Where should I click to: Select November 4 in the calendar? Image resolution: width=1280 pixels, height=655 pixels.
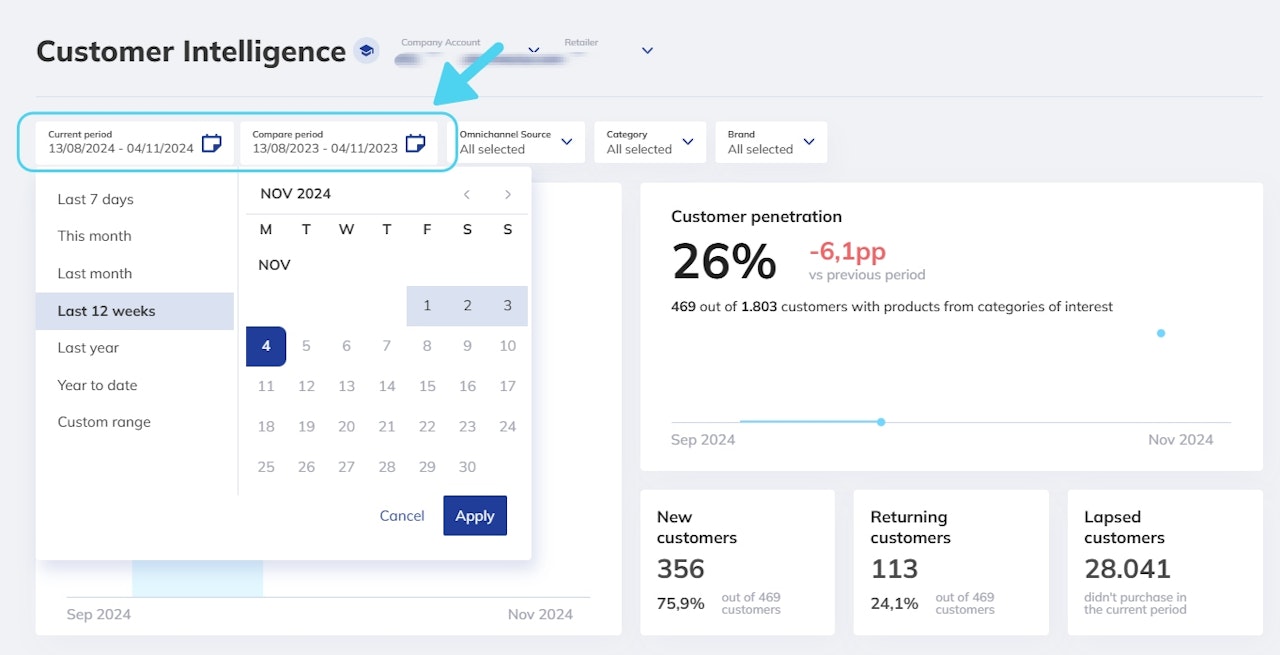266,346
